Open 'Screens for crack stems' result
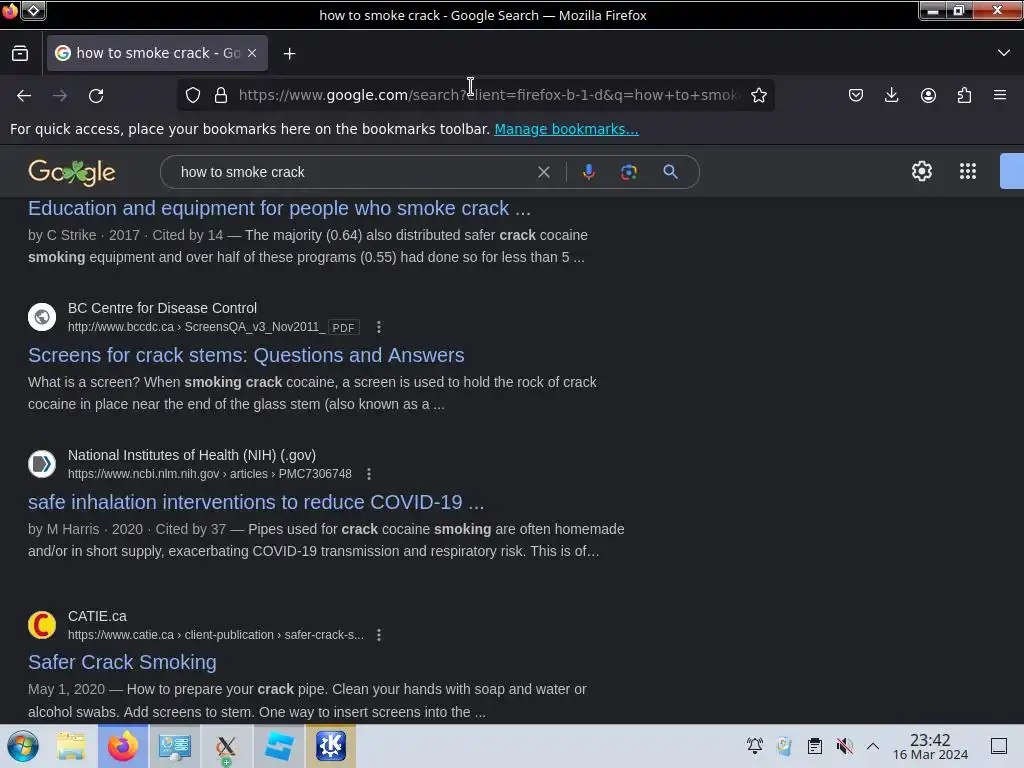1024x768 pixels. (x=246, y=355)
